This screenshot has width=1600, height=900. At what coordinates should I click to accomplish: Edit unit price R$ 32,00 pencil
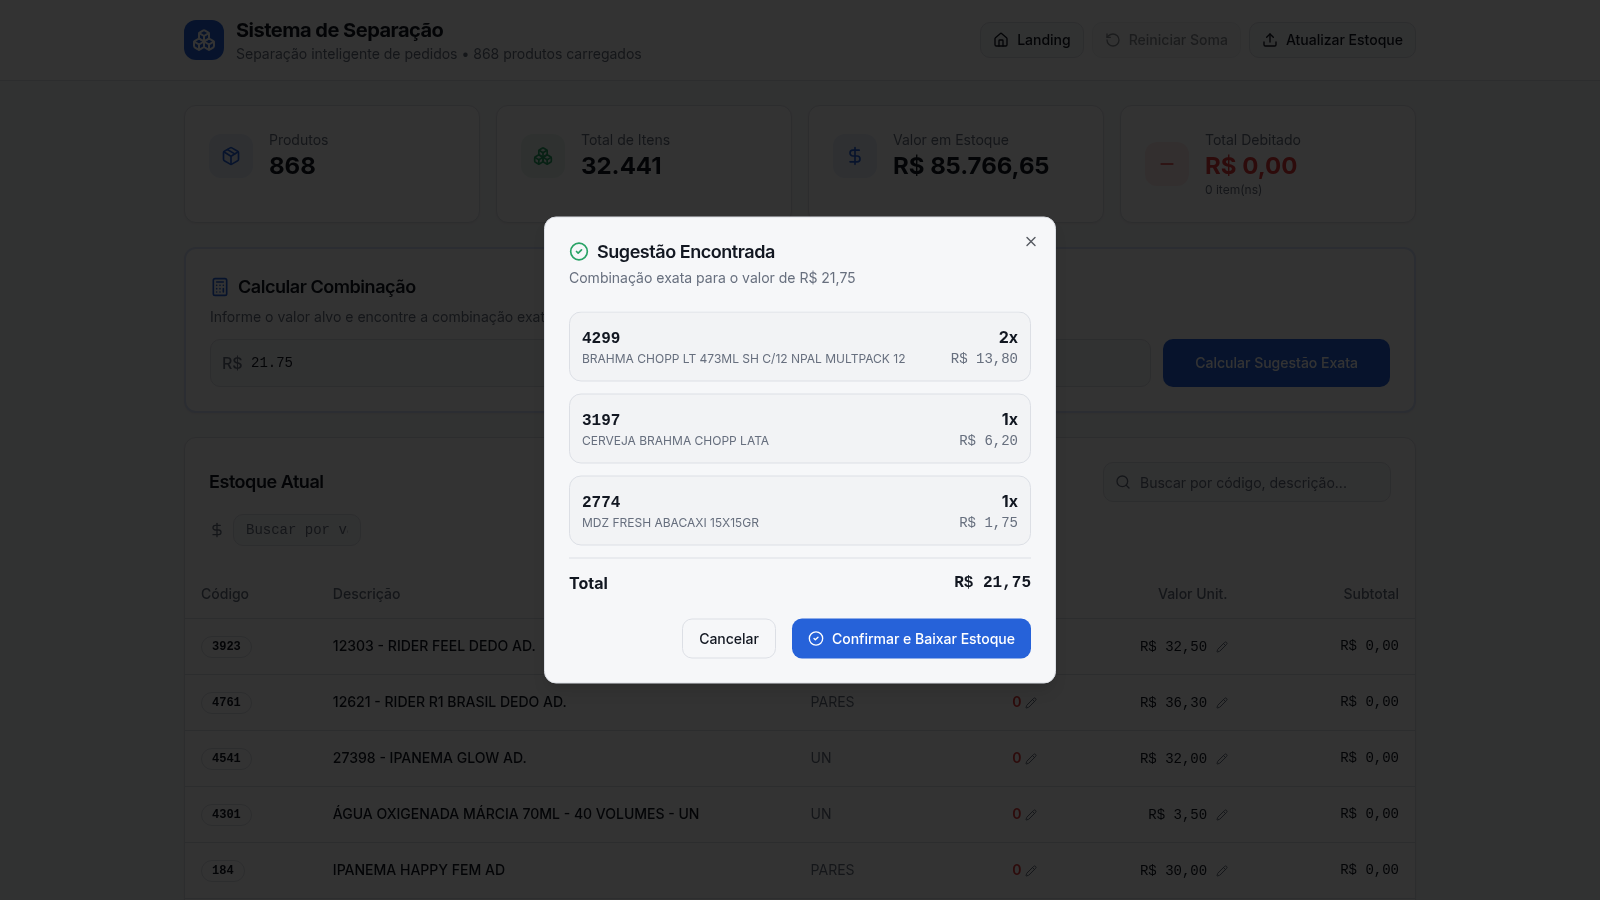1222,759
